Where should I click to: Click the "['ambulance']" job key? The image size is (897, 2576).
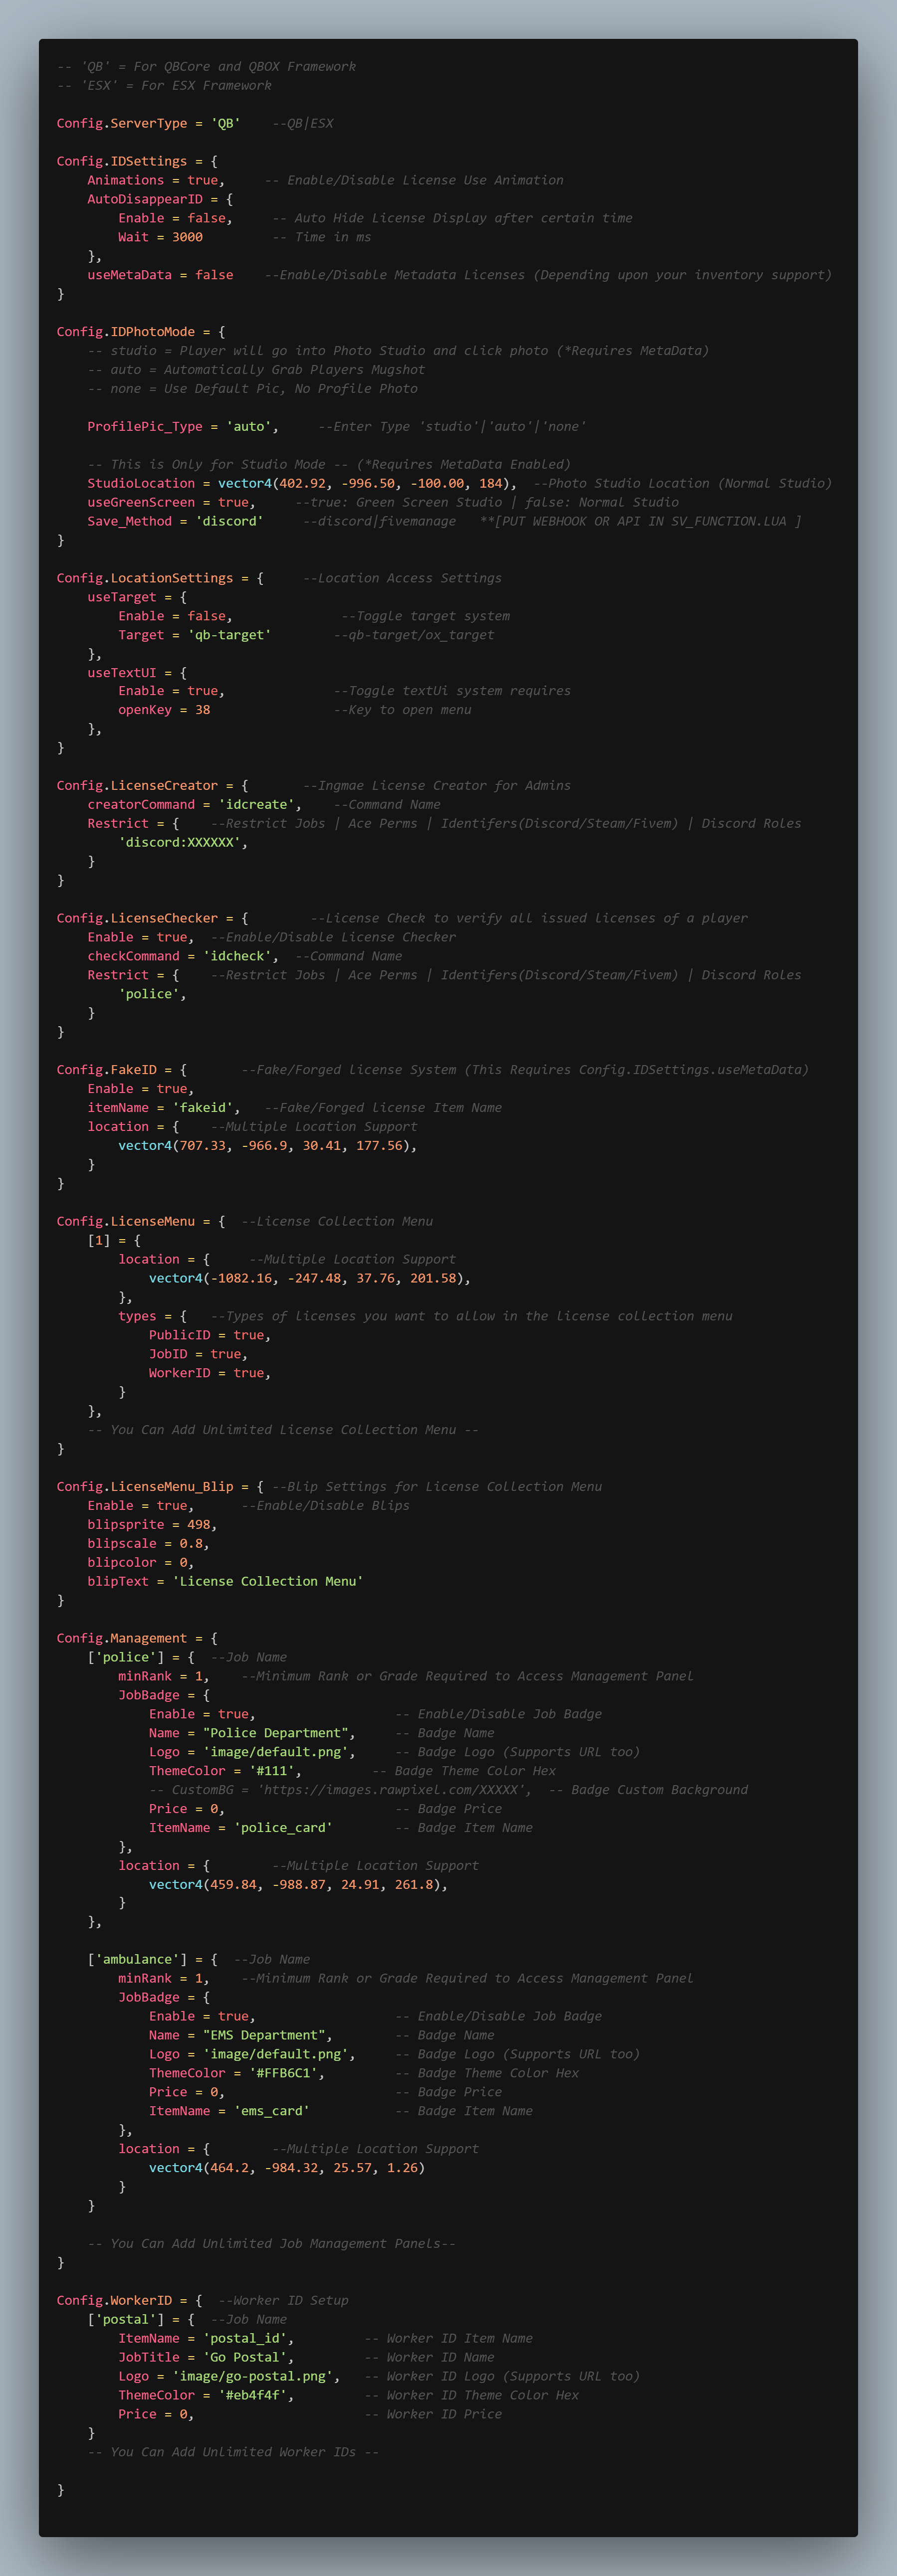tap(137, 1961)
